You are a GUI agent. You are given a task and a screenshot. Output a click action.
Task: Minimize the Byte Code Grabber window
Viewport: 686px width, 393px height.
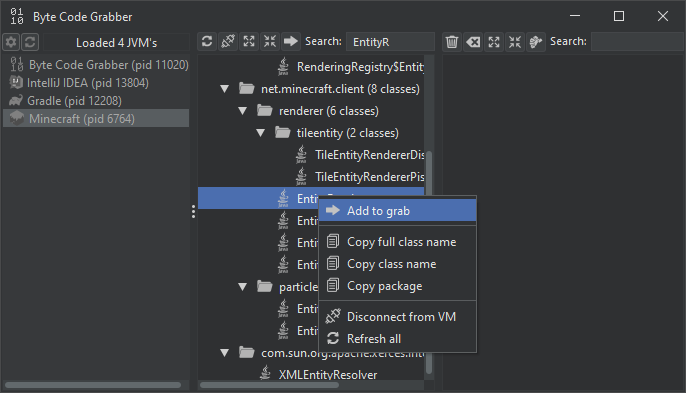pyautogui.click(x=575, y=17)
